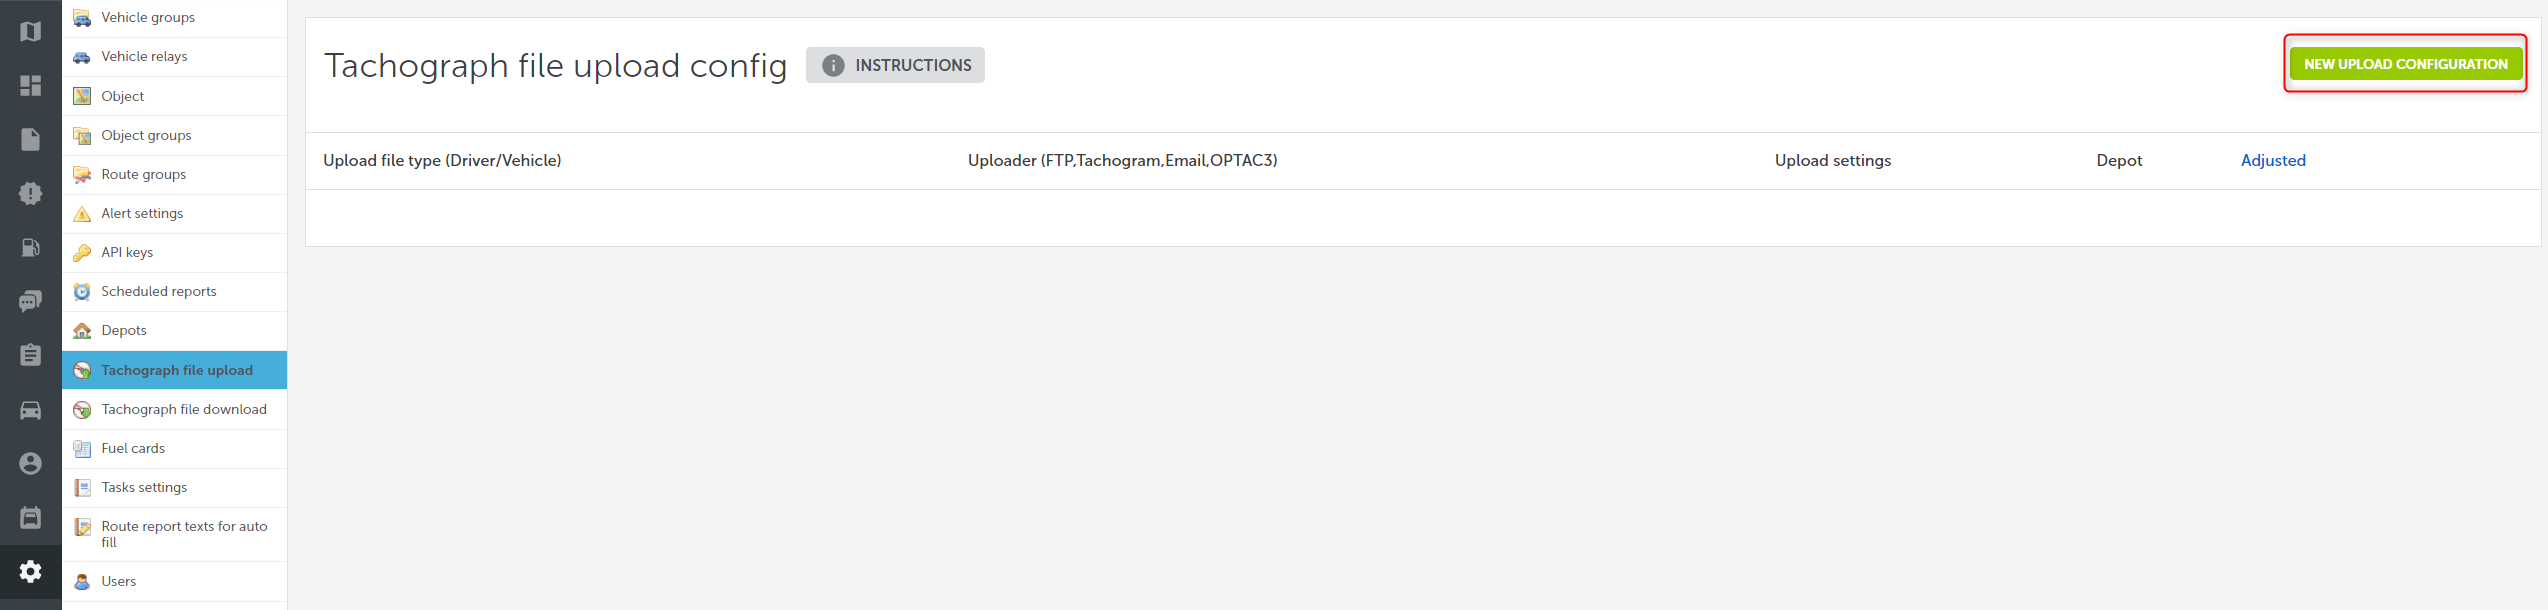
Task: Sort by the Adjusted column link
Action: [x=2272, y=160]
